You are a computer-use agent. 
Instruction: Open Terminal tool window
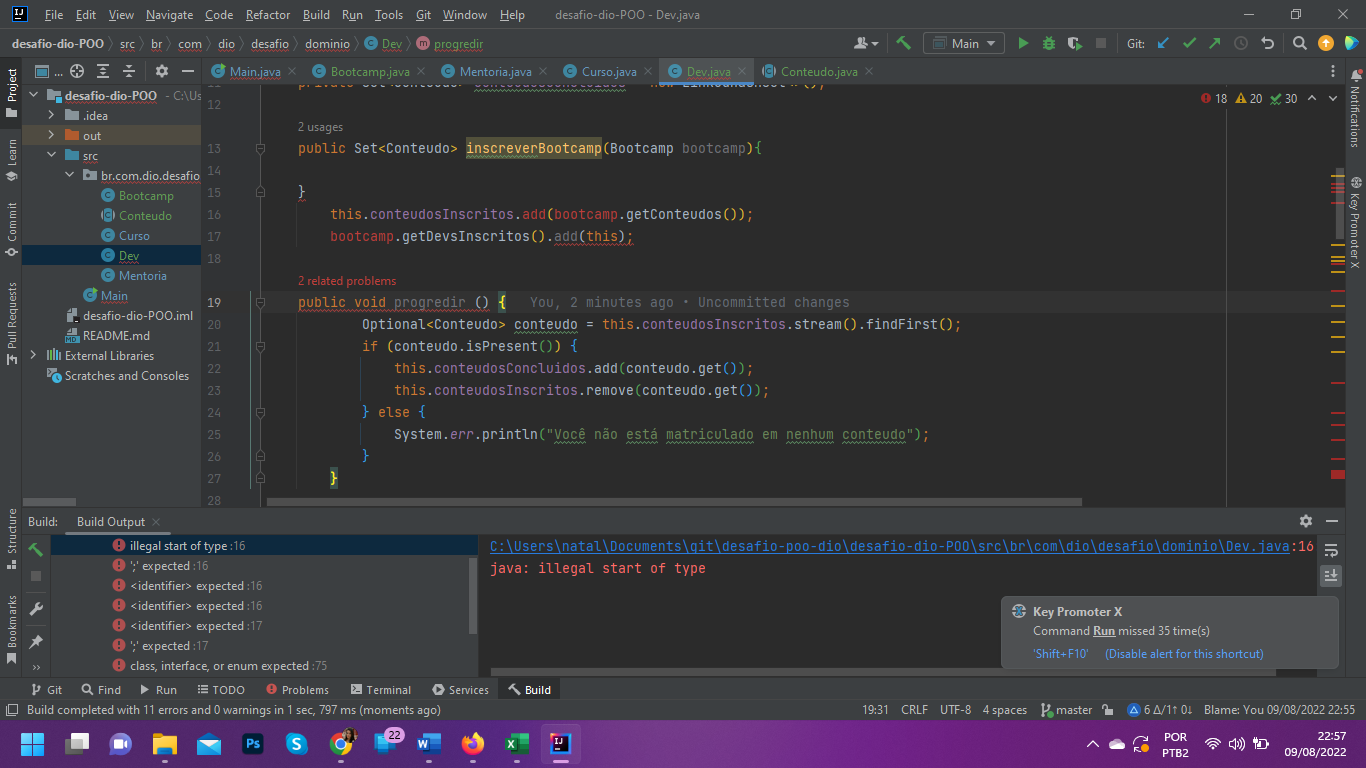[380, 690]
